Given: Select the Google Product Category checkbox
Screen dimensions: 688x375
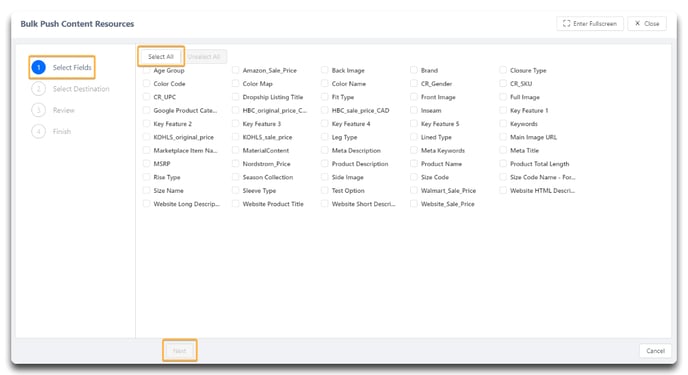Looking at the screenshot, I should click(x=147, y=110).
